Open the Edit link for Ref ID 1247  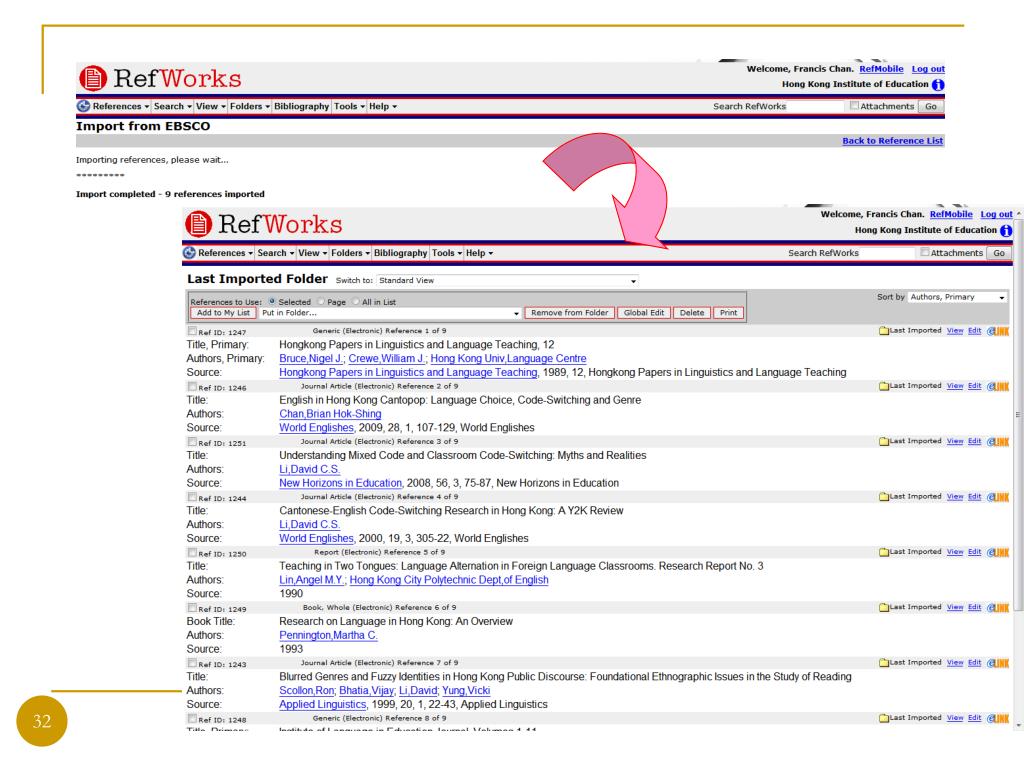974,331
